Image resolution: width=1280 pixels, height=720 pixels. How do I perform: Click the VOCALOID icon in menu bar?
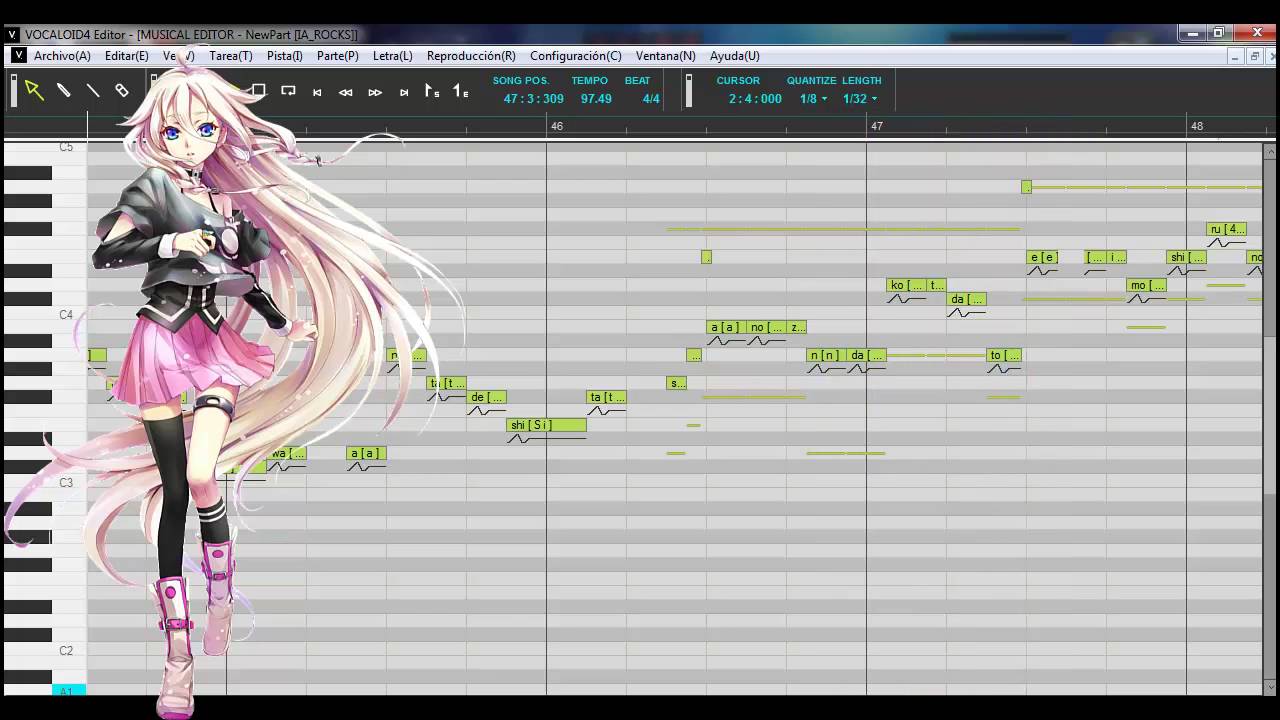(x=18, y=56)
